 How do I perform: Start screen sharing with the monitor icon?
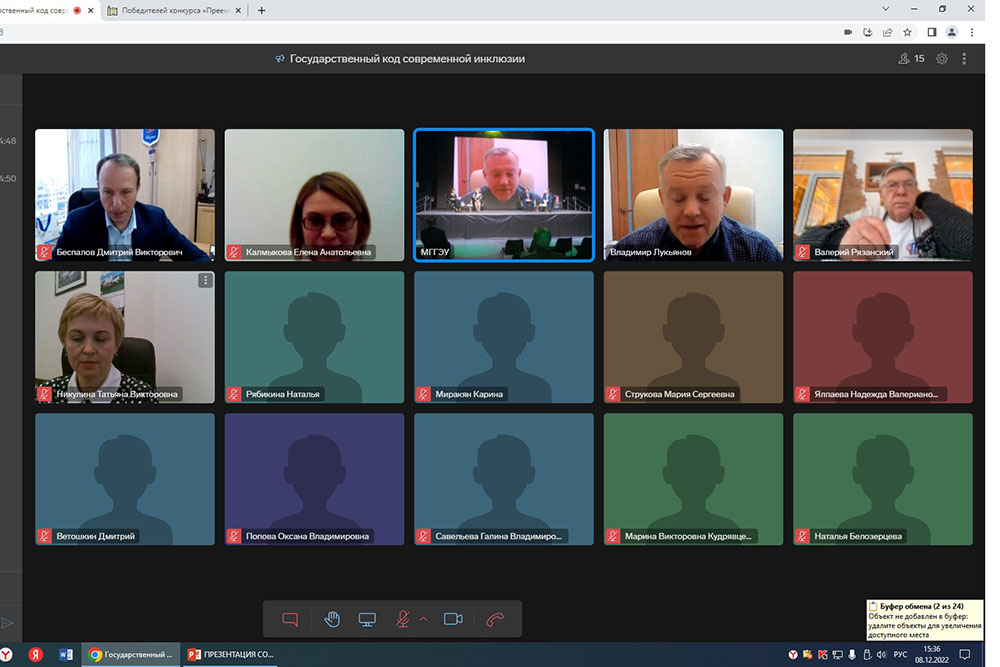tap(368, 619)
